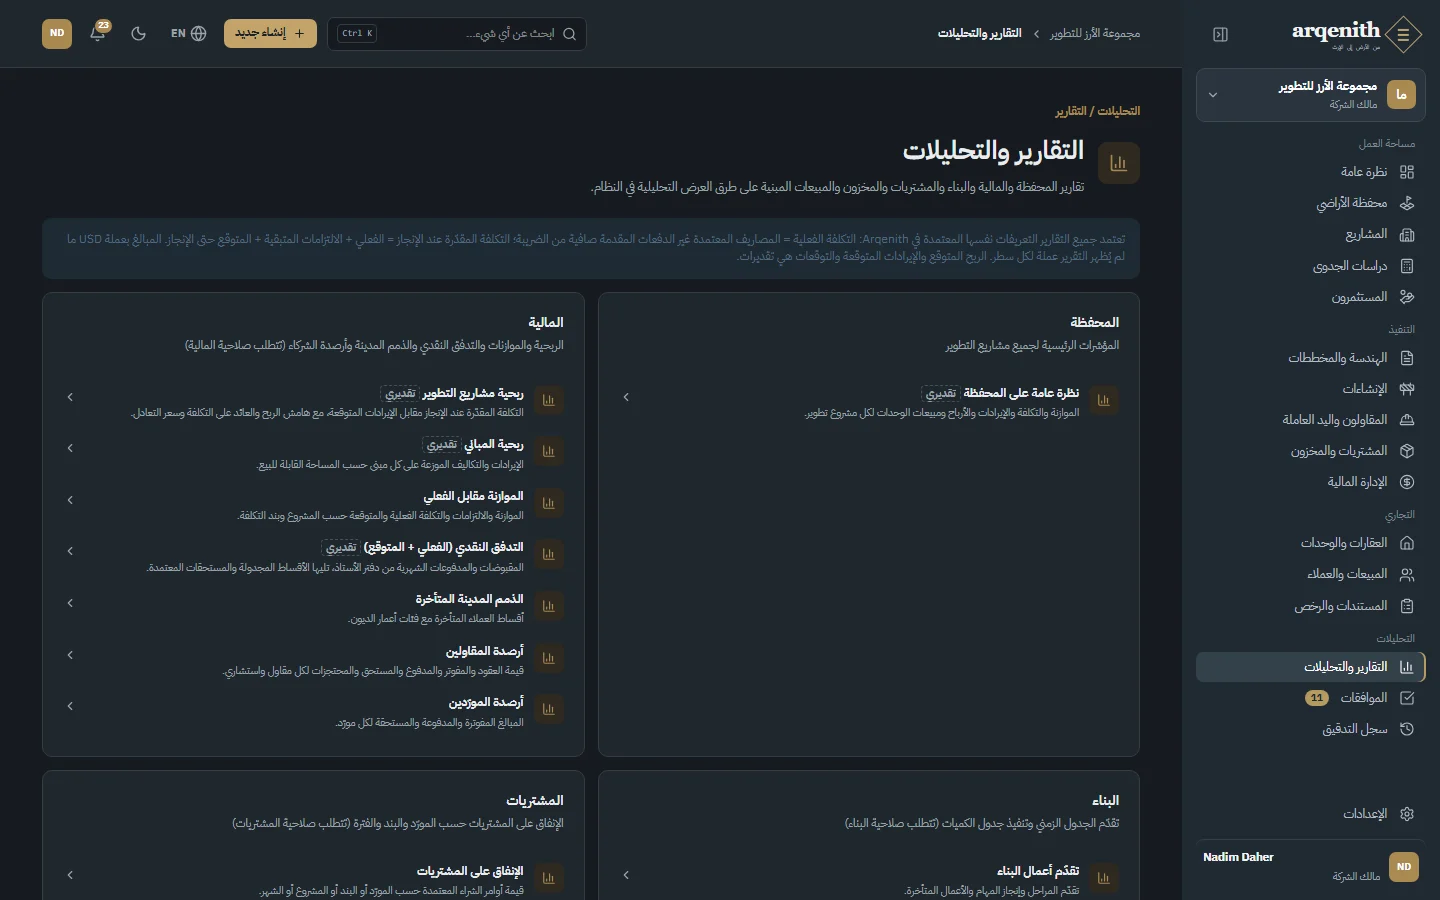The image size is (1440, 900).
Task: Click the إنشاء جديد button
Action: pos(270,33)
